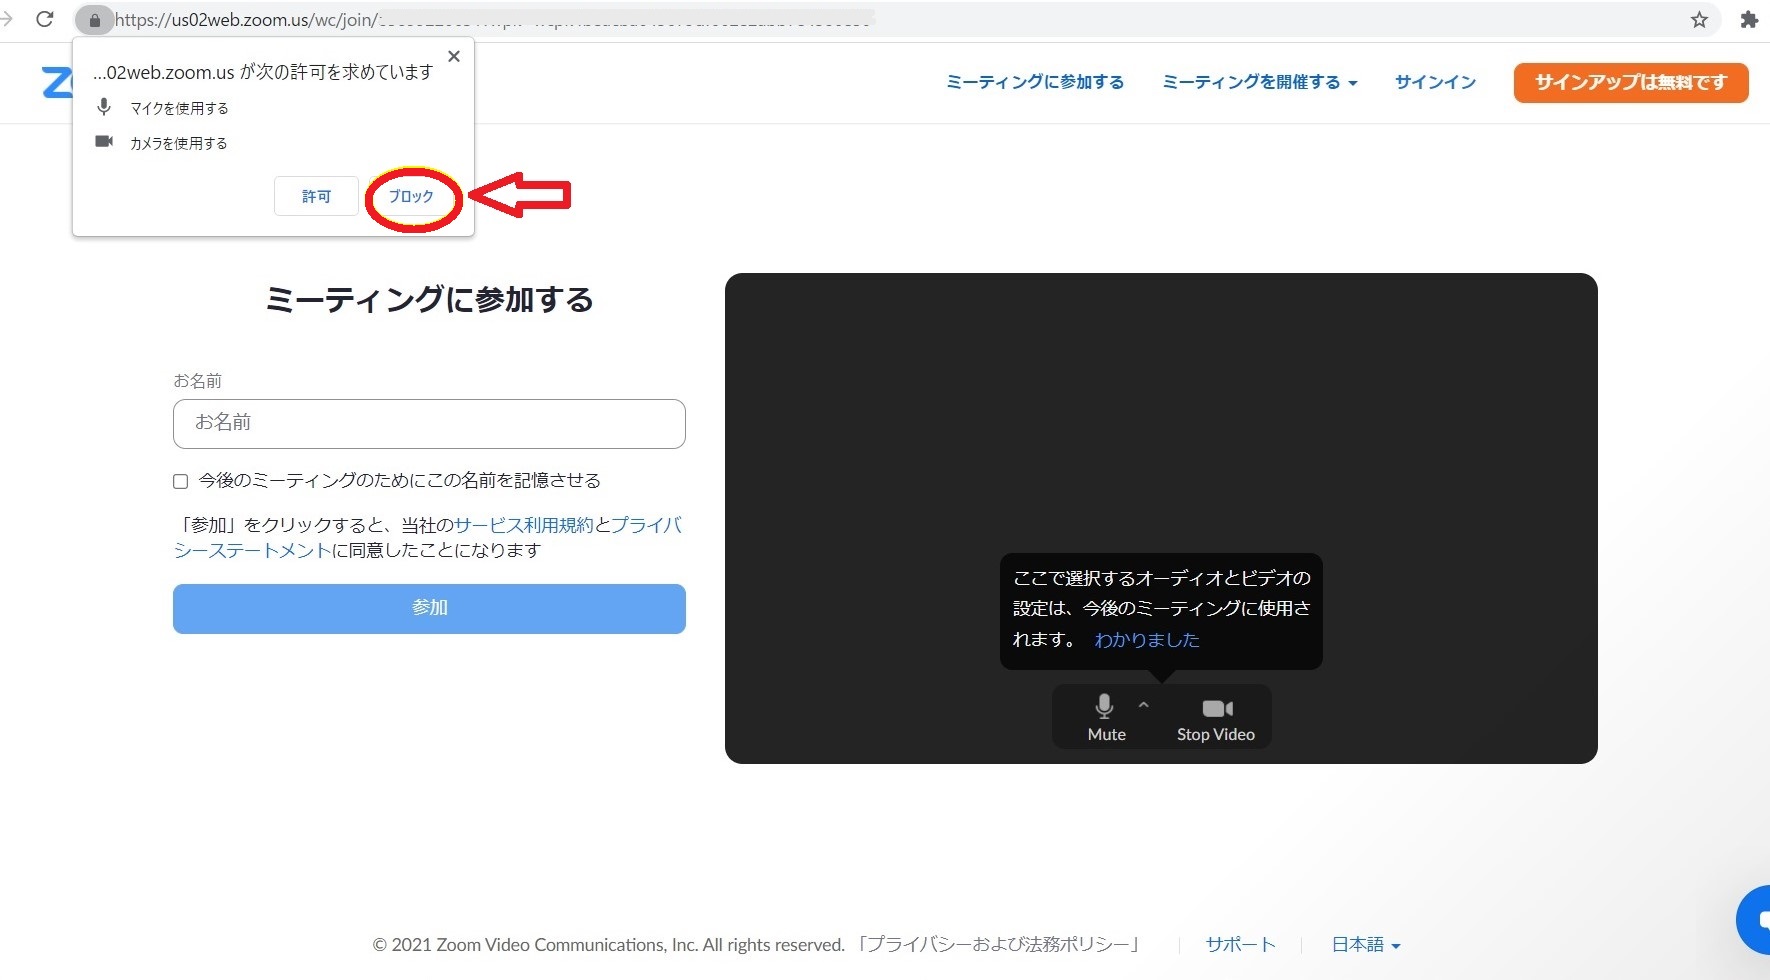Click the Zoom logo
This screenshot has height=980, width=1770.
pos(57,82)
